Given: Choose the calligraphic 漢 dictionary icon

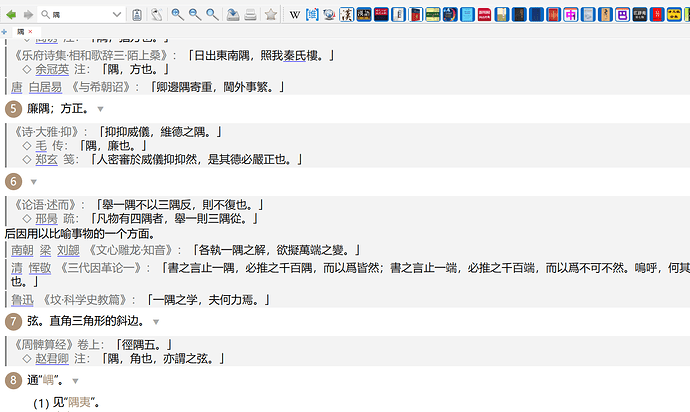Looking at the screenshot, I should [x=347, y=15].
